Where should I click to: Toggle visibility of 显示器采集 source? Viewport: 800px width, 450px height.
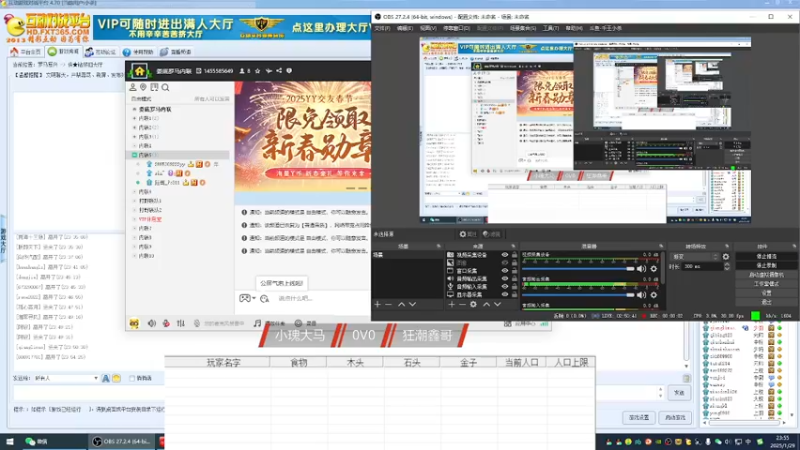[x=505, y=294]
